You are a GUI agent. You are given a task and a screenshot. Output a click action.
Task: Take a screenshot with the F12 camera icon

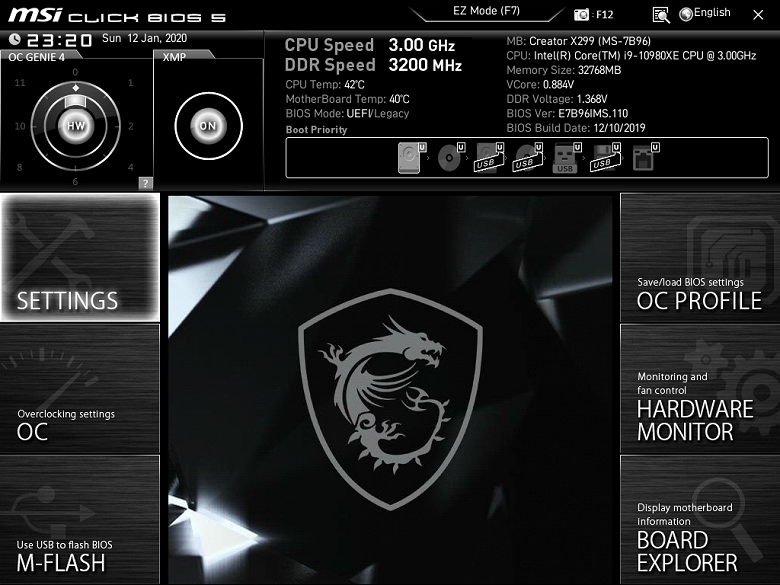(581, 14)
